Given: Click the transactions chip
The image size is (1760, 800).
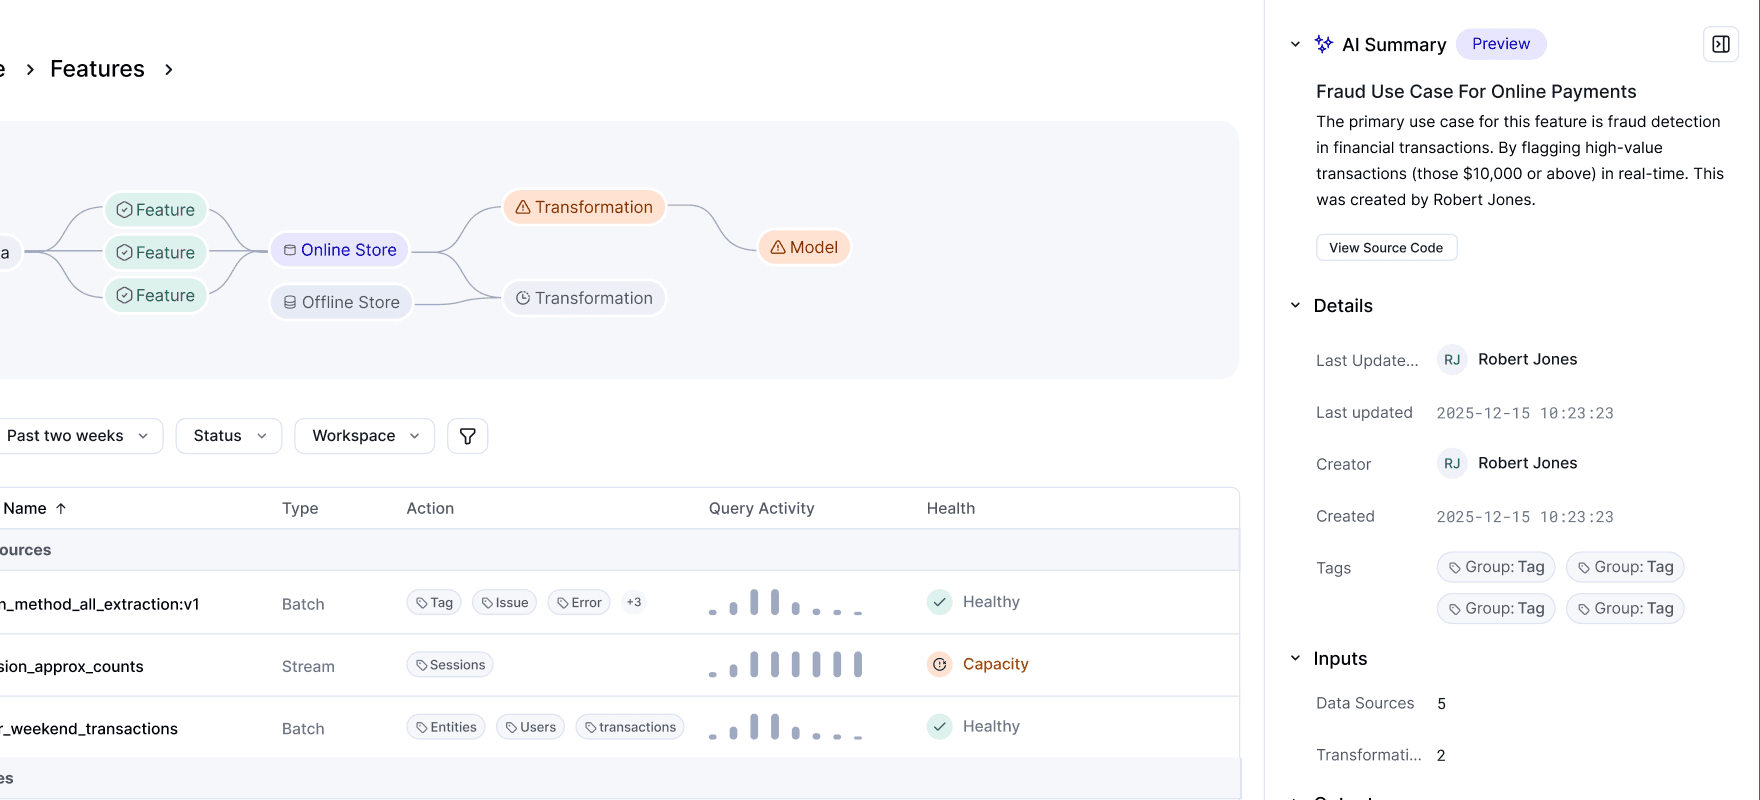Looking at the screenshot, I should [x=630, y=727].
